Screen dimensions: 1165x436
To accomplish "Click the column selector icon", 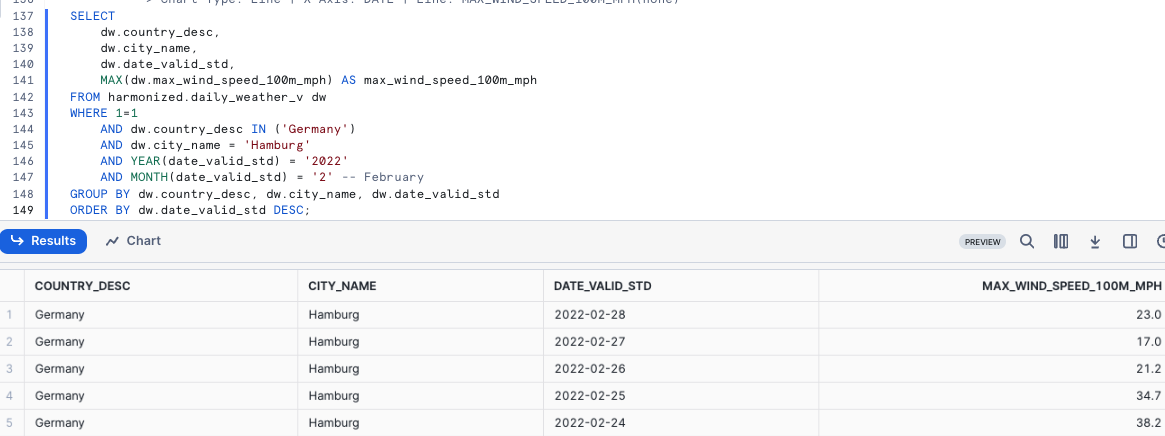I will [1061, 241].
